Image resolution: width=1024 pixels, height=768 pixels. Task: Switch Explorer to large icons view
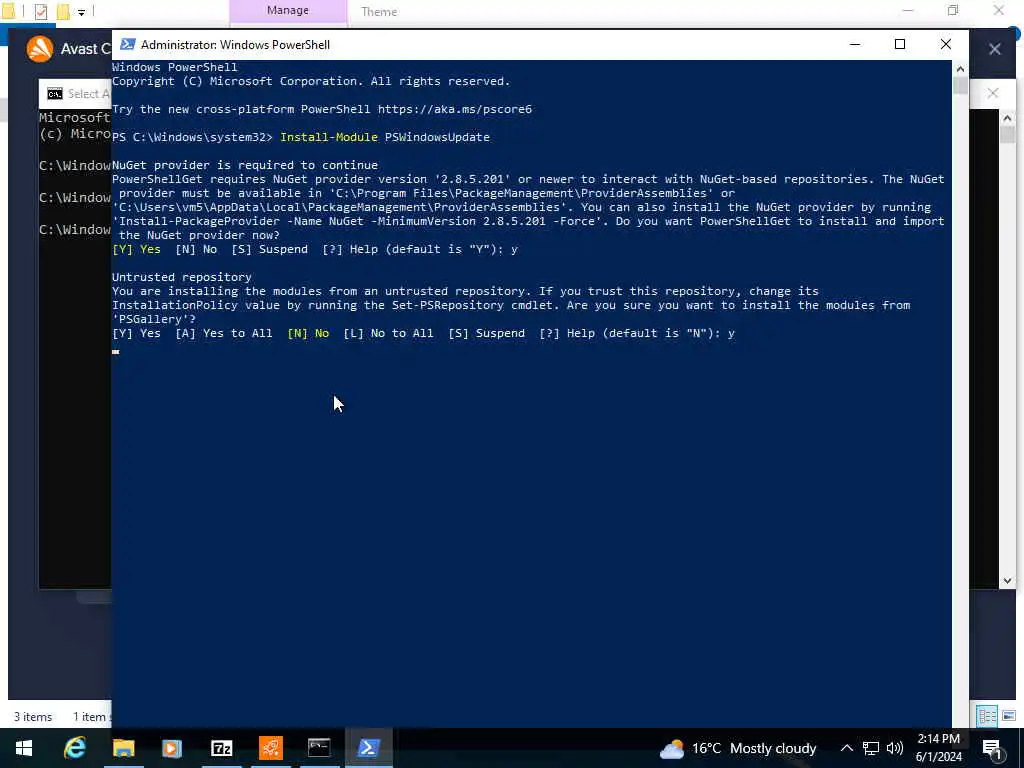[x=1009, y=716]
